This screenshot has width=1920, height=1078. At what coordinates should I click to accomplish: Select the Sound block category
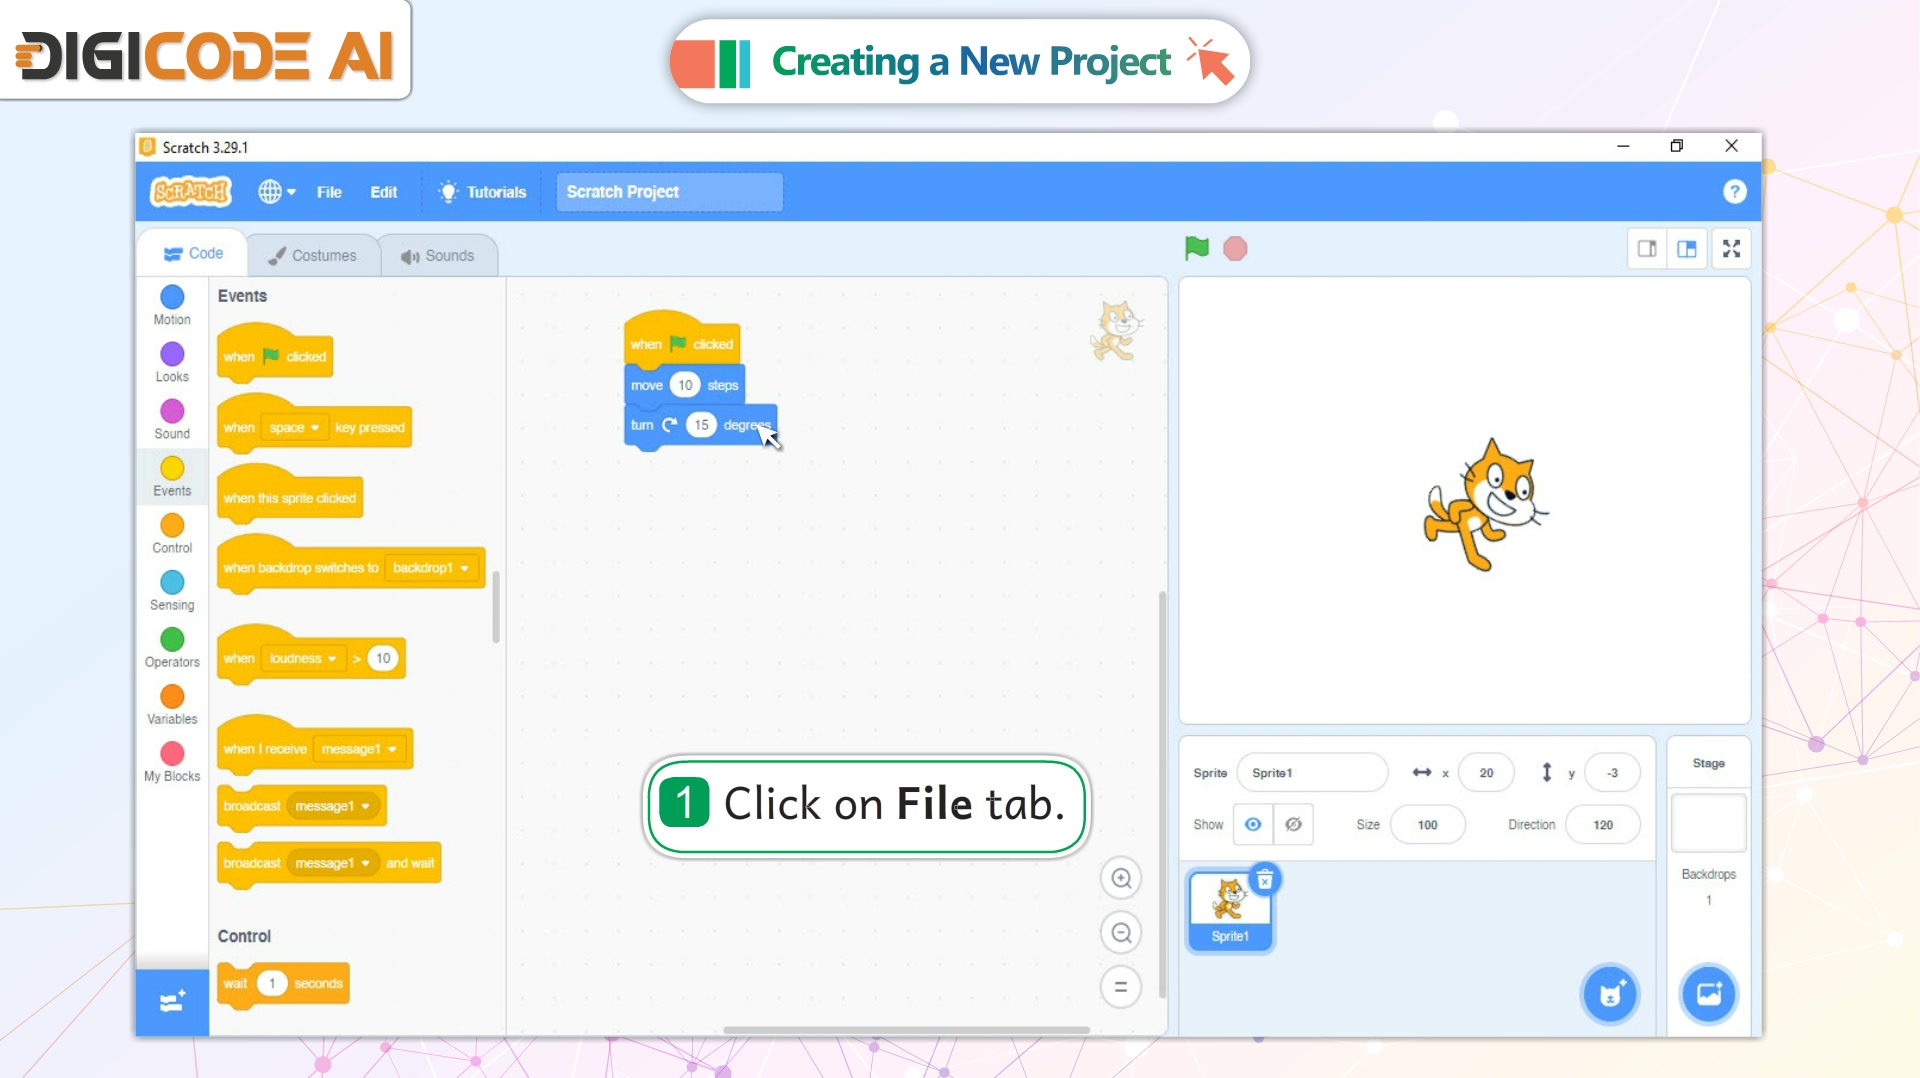click(x=172, y=420)
